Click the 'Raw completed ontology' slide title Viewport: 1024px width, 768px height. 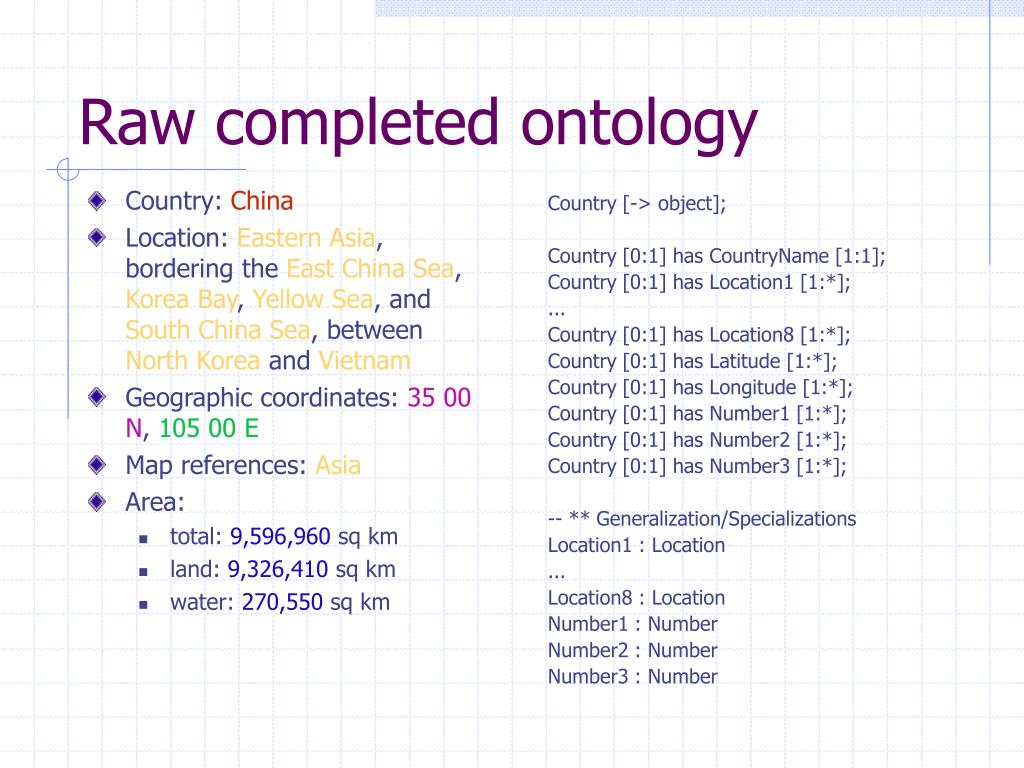click(418, 124)
